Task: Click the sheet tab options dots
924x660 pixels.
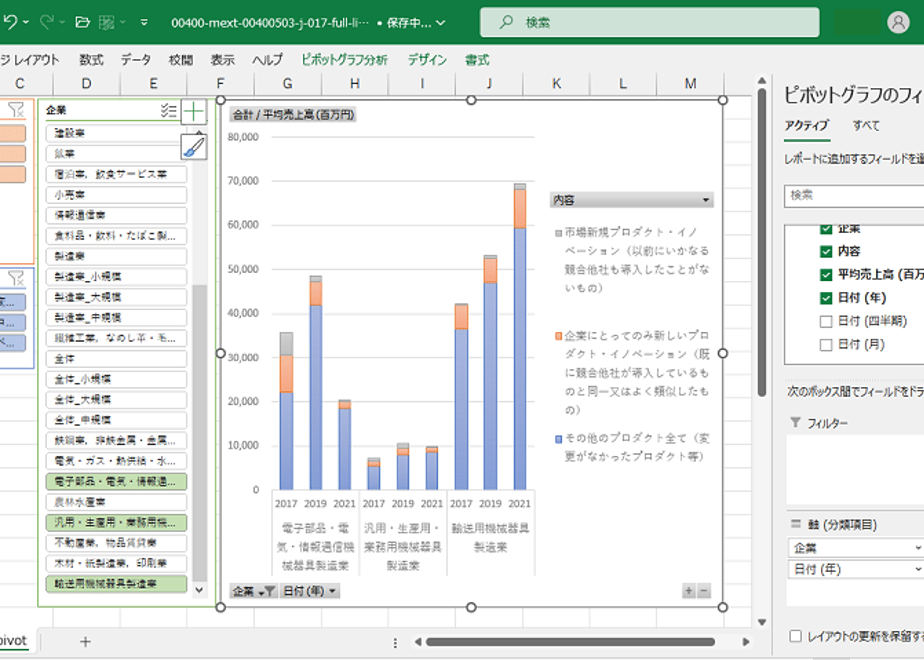Action: (x=395, y=642)
